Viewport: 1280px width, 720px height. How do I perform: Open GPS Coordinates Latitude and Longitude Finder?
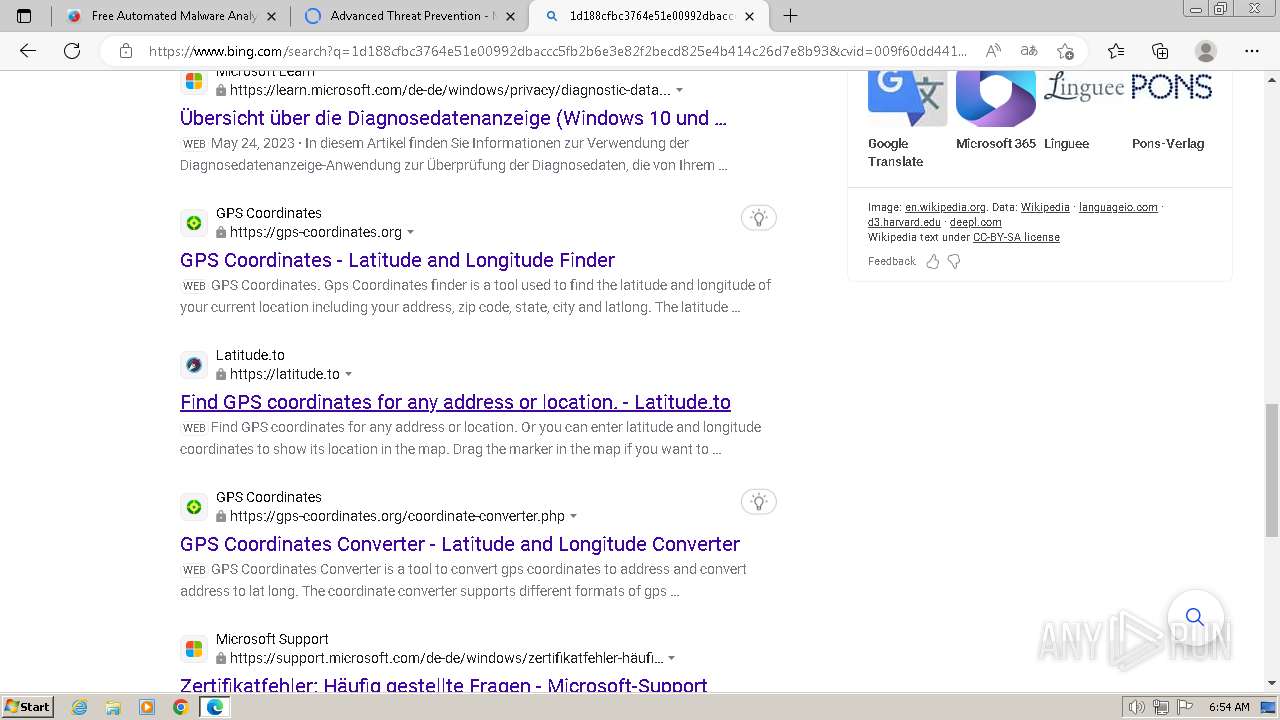click(397, 260)
